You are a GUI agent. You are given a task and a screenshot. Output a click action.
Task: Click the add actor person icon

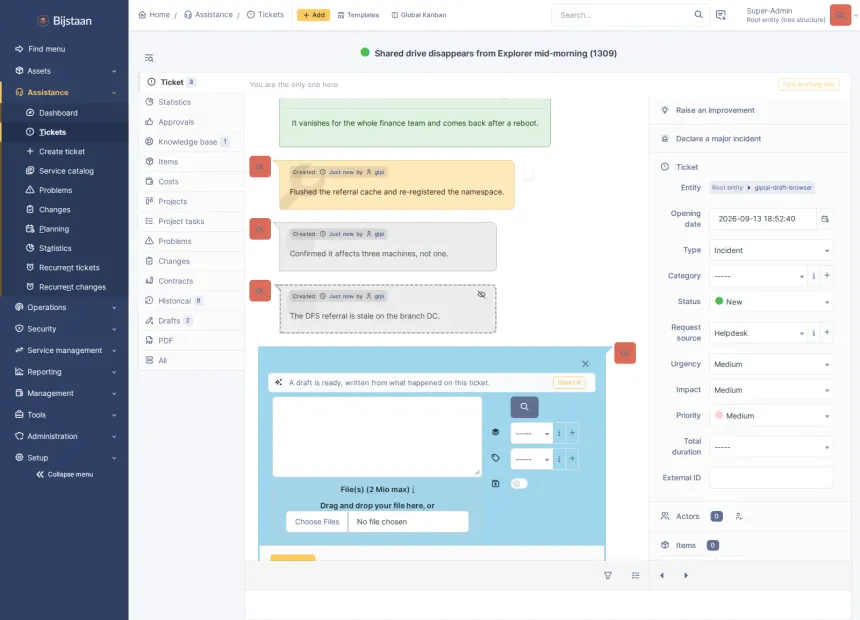(739, 516)
